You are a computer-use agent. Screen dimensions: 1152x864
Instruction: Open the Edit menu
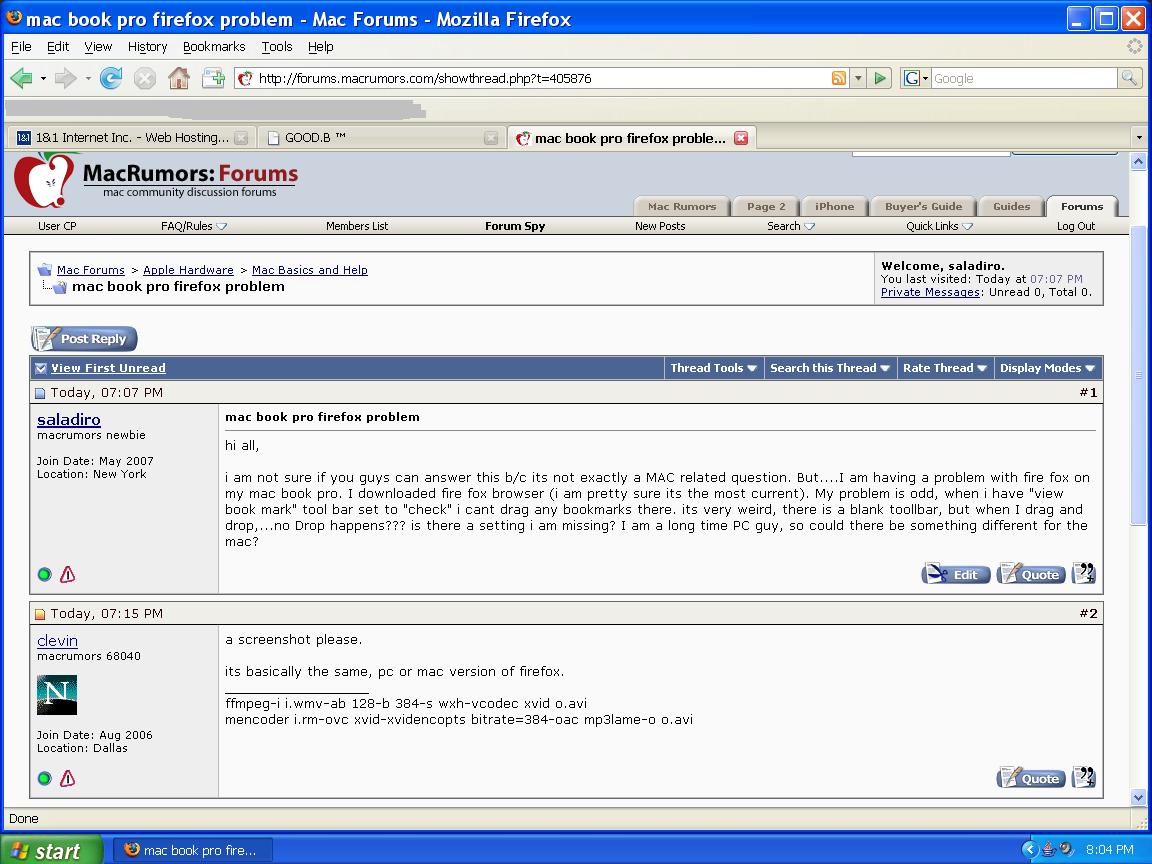click(x=57, y=46)
